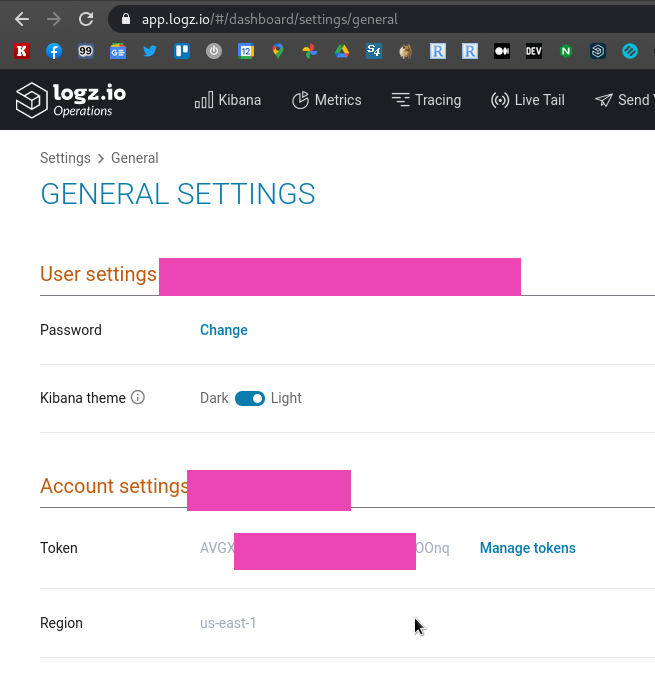Screen dimensions: 655x677
Task: Open Metrics from the top nav
Action: point(326,100)
